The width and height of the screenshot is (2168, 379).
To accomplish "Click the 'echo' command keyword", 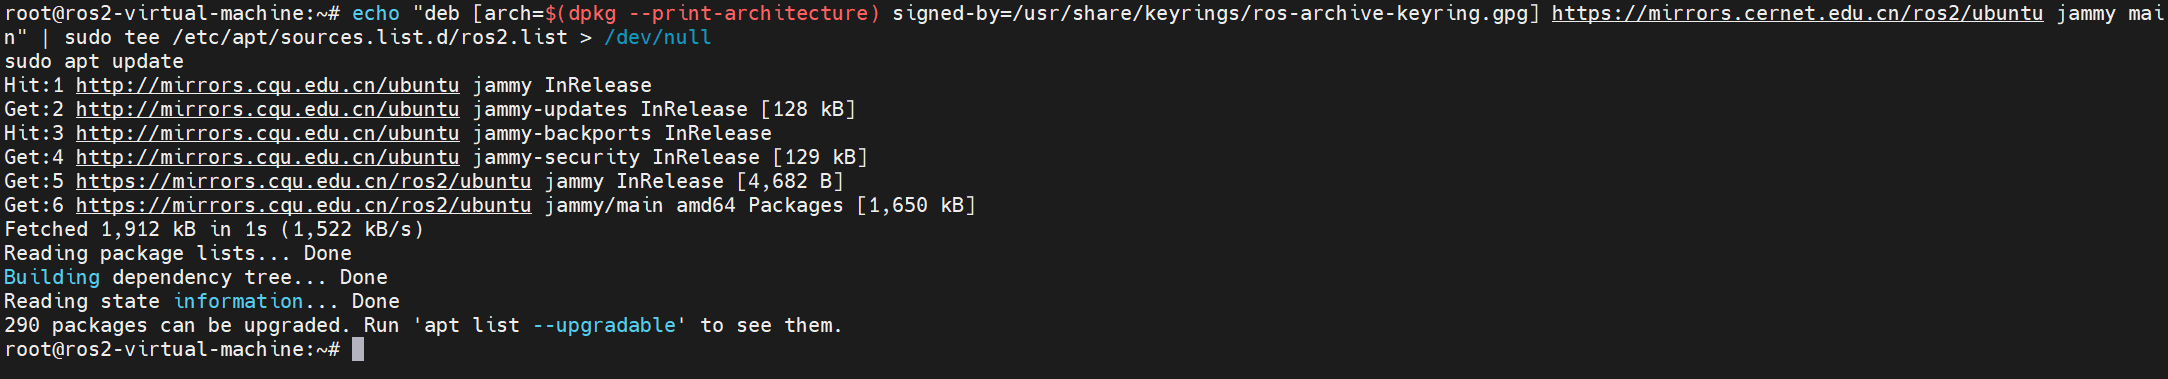I will pyautogui.click(x=376, y=14).
